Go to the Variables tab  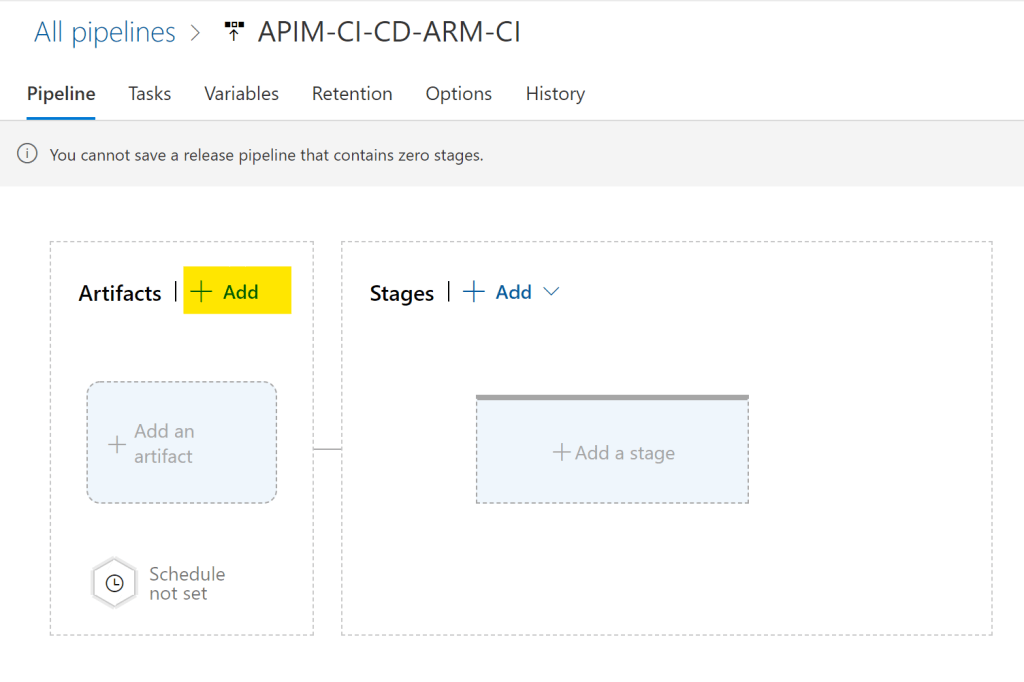tap(241, 94)
